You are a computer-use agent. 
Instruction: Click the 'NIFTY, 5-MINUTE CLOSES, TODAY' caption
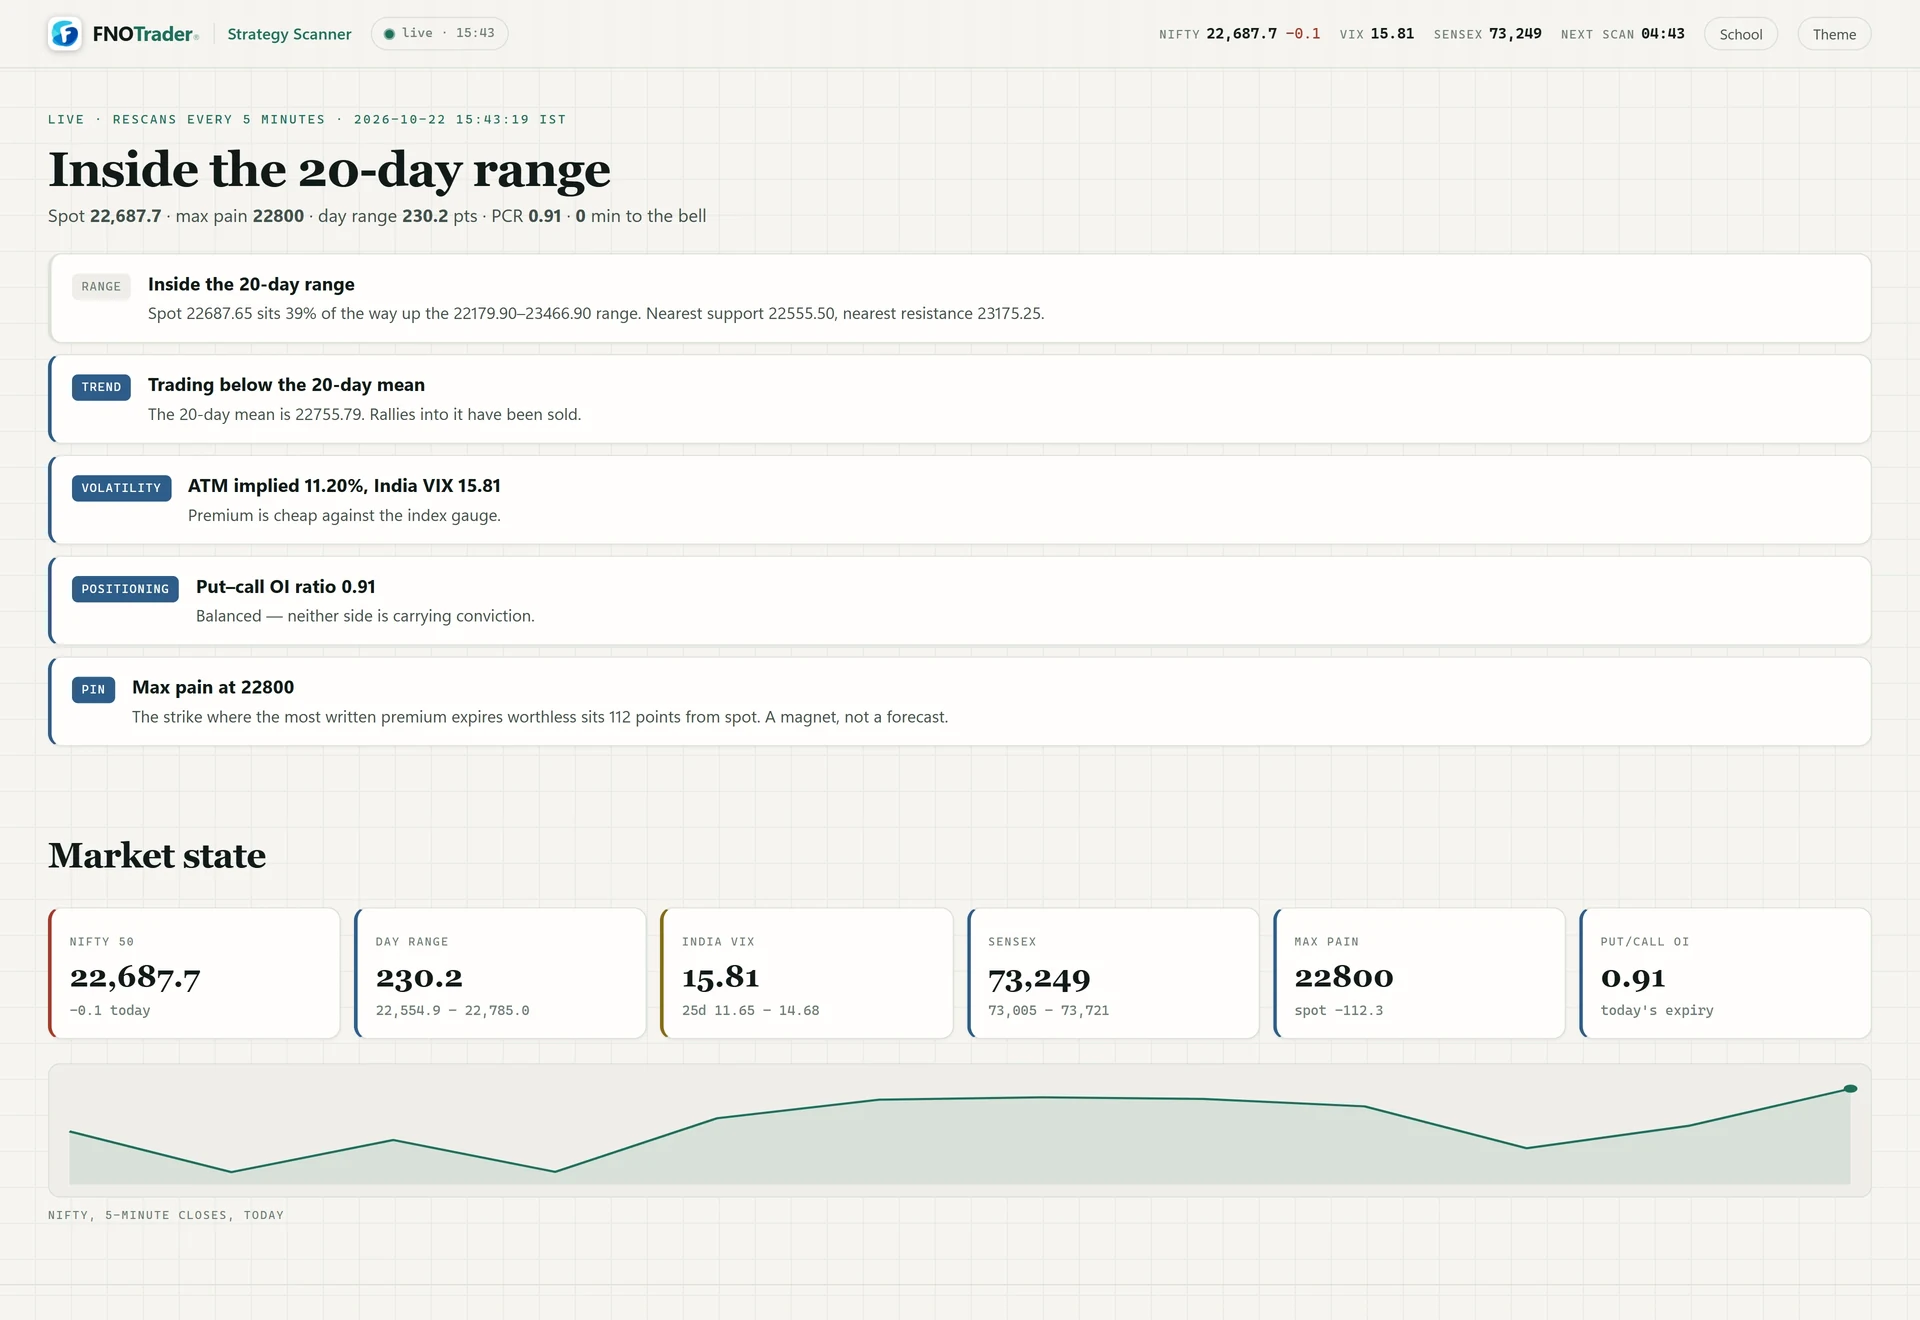166,1215
